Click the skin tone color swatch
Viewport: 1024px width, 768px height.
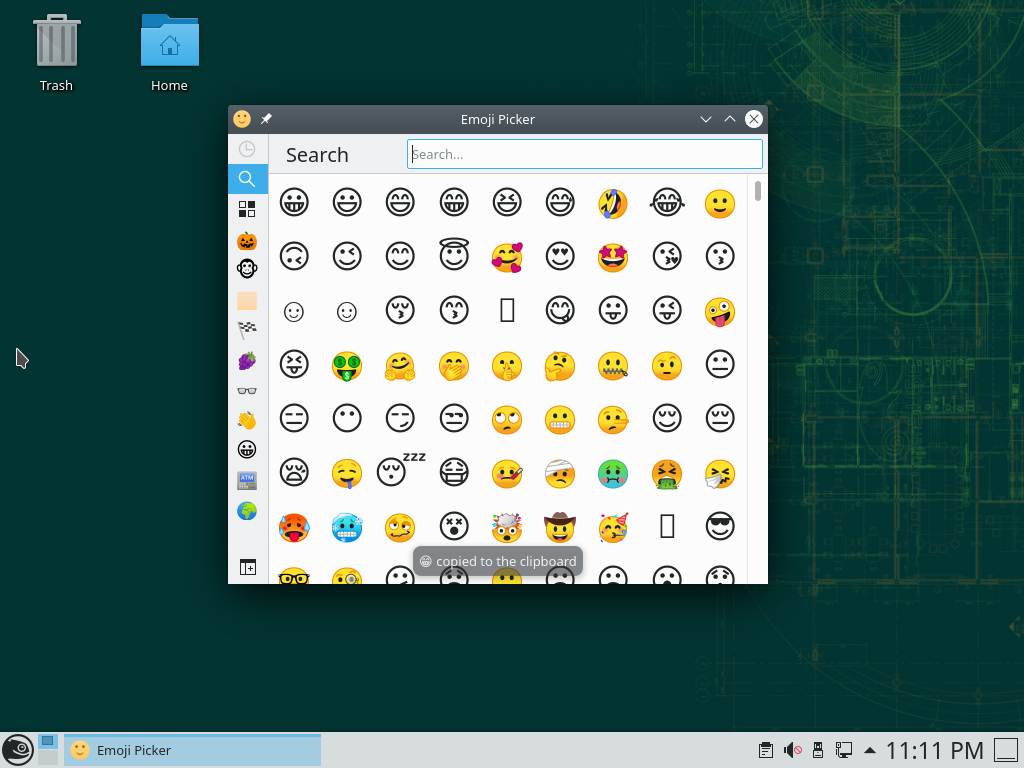[247, 300]
